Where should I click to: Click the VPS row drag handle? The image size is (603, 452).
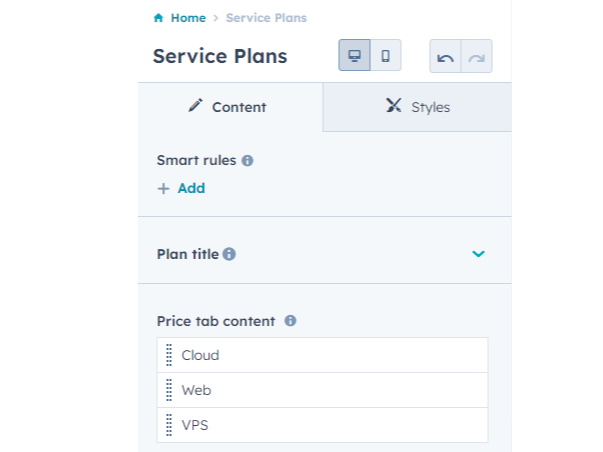coord(169,425)
